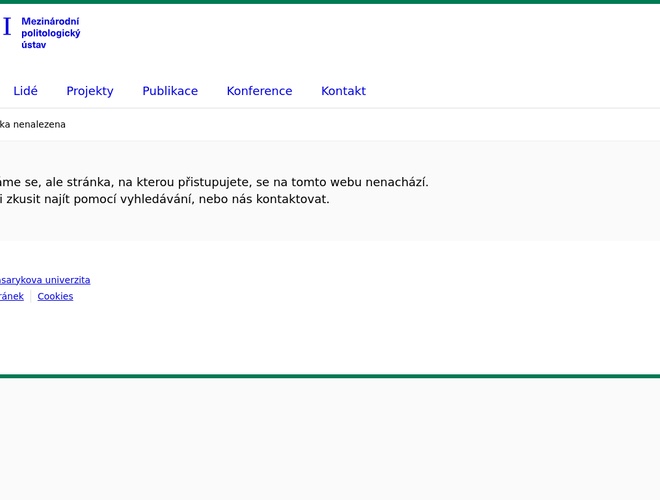The image size is (660, 500).
Task: Click the green bar at page top
Action: [x=330, y=2]
